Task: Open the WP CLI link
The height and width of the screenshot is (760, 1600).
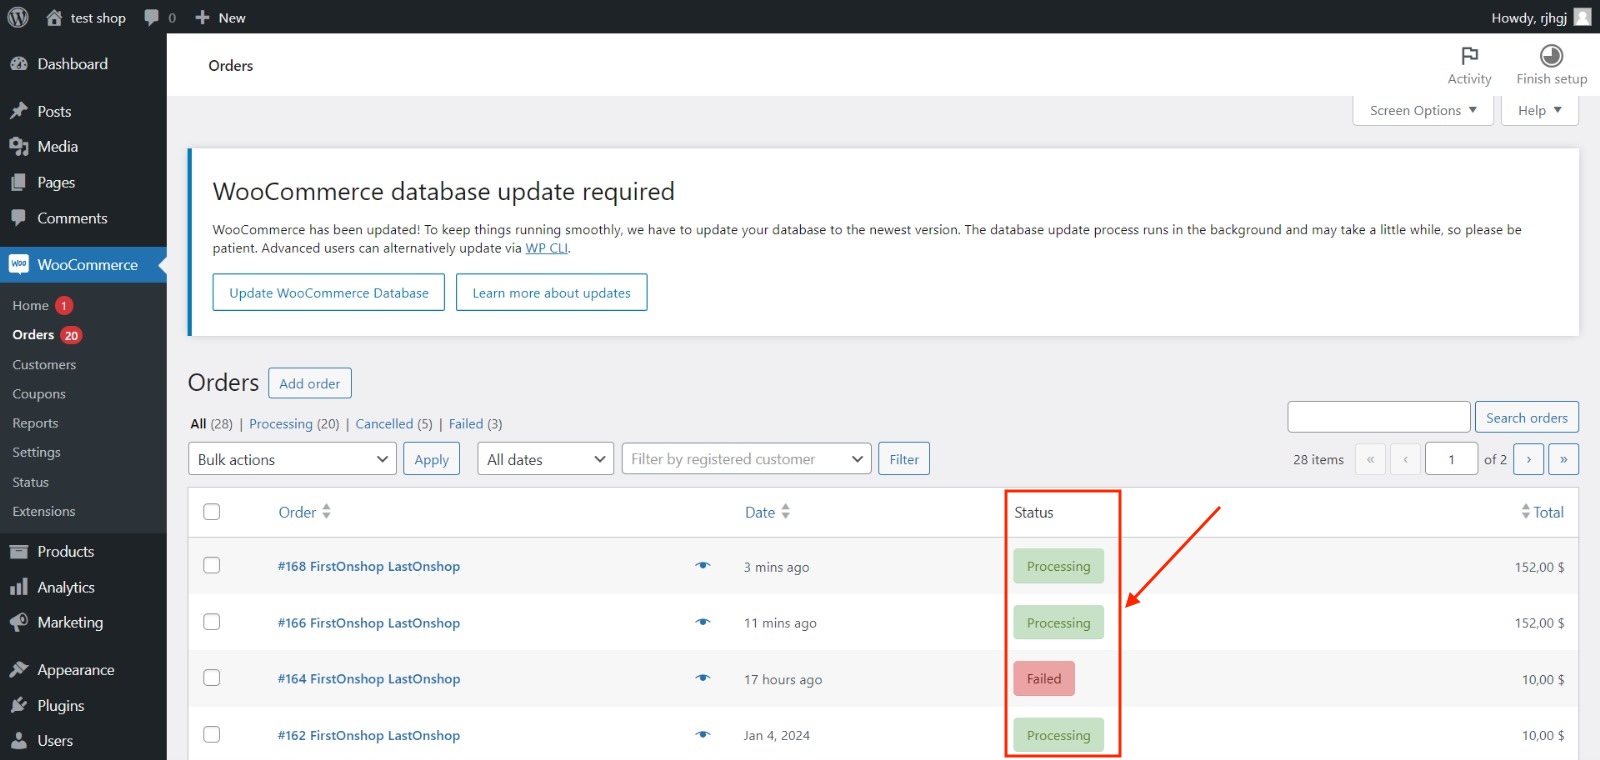Action: click(546, 248)
